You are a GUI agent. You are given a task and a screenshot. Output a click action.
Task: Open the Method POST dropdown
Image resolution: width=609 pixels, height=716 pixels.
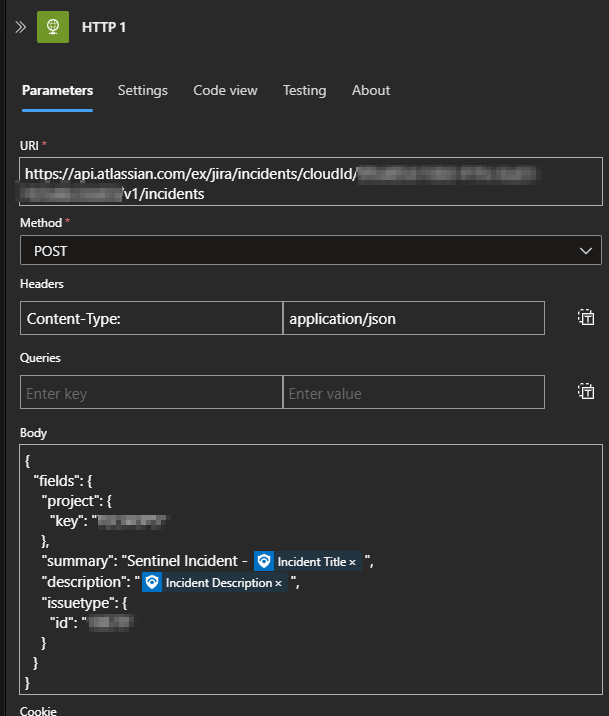311,250
